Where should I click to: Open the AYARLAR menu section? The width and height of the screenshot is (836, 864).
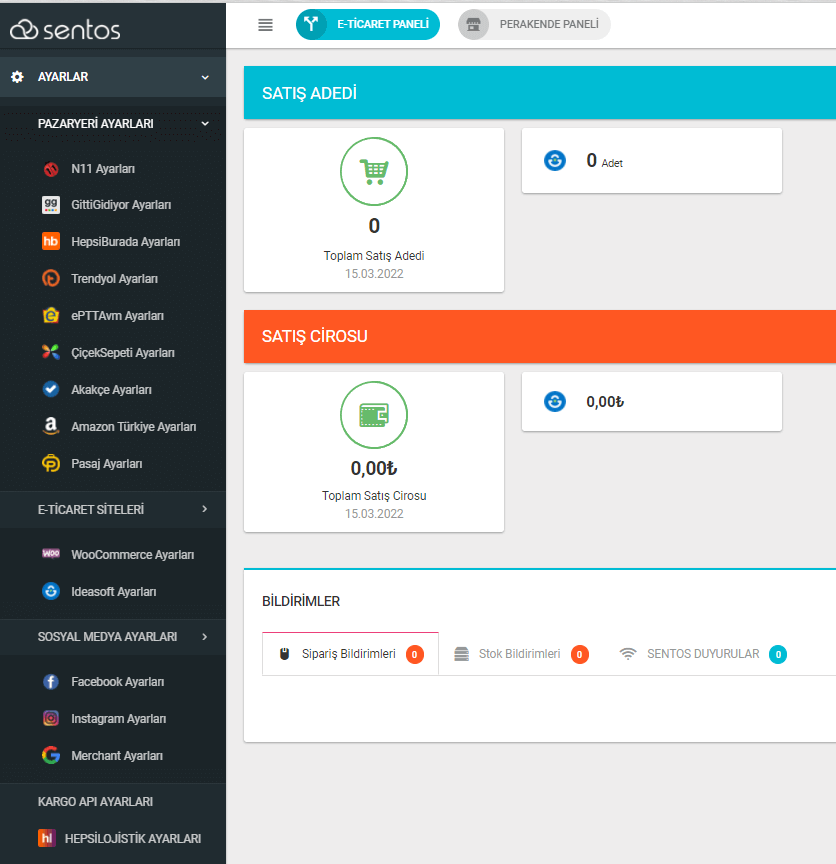pos(113,77)
